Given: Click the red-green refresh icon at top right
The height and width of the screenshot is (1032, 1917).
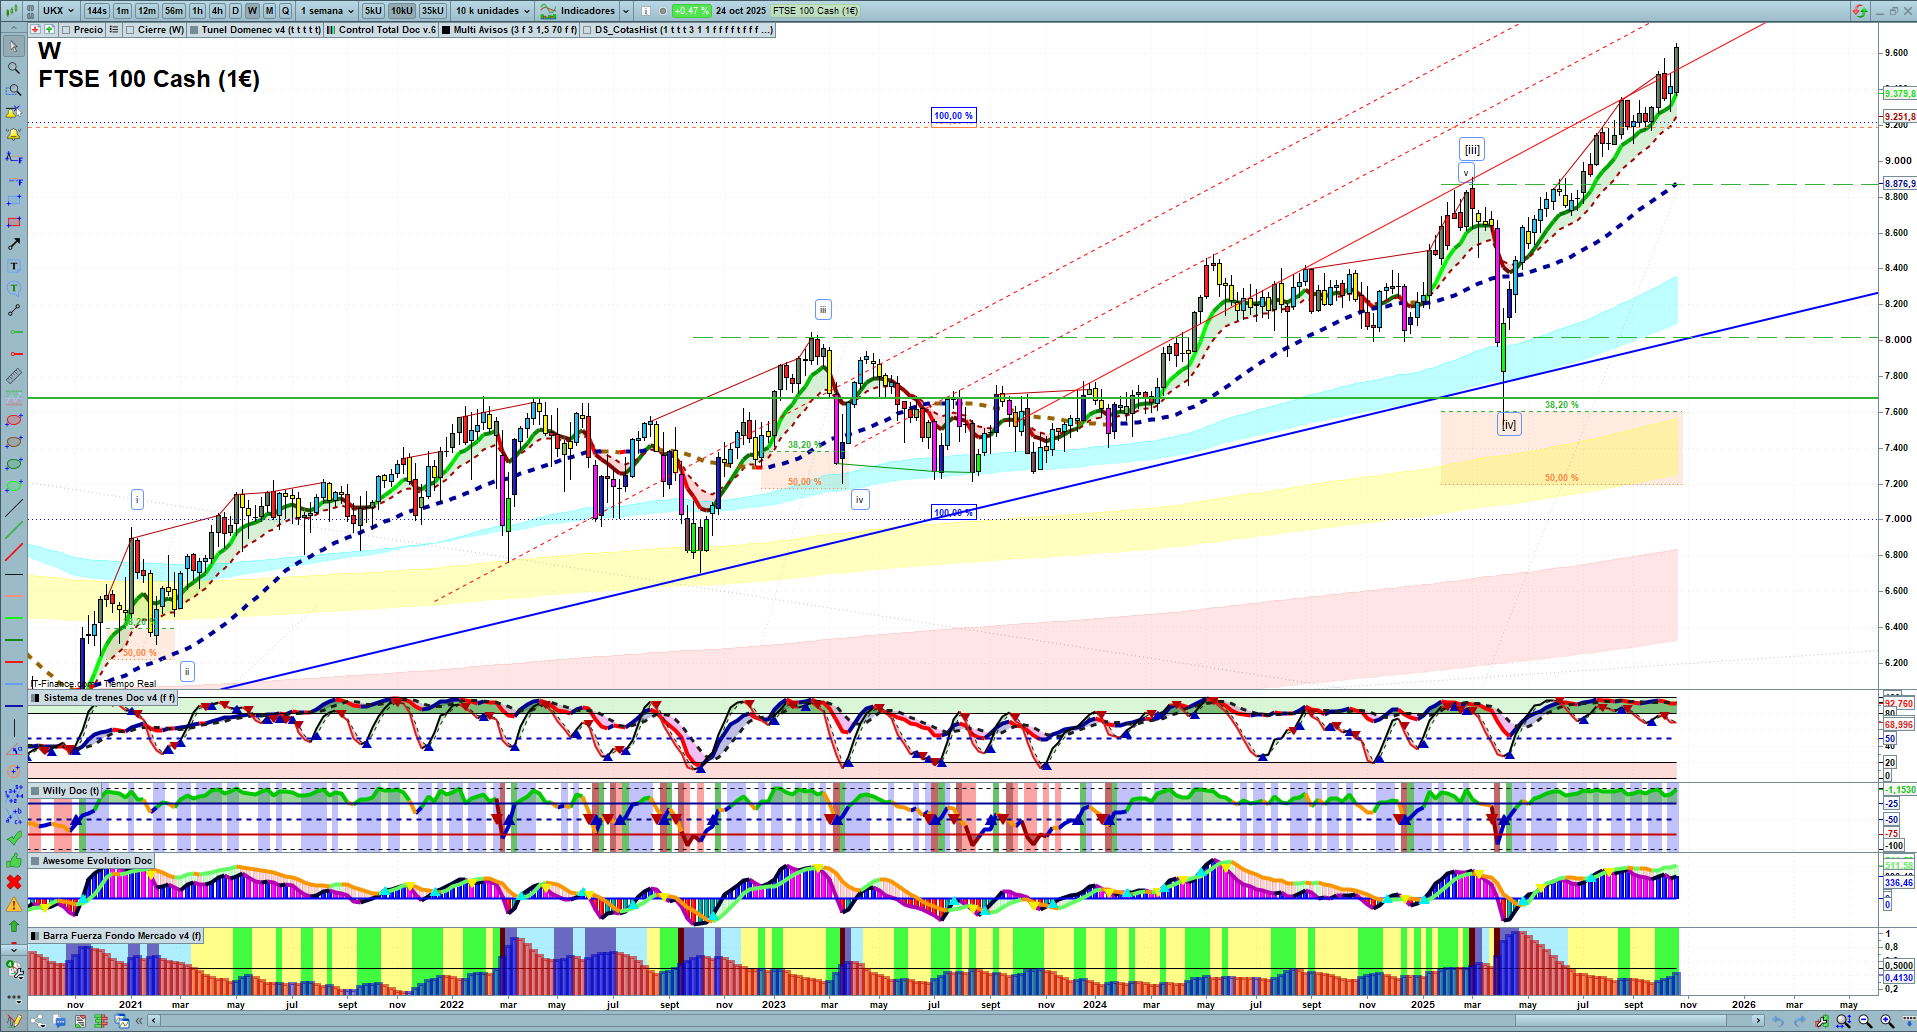Looking at the screenshot, I should (1859, 11).
